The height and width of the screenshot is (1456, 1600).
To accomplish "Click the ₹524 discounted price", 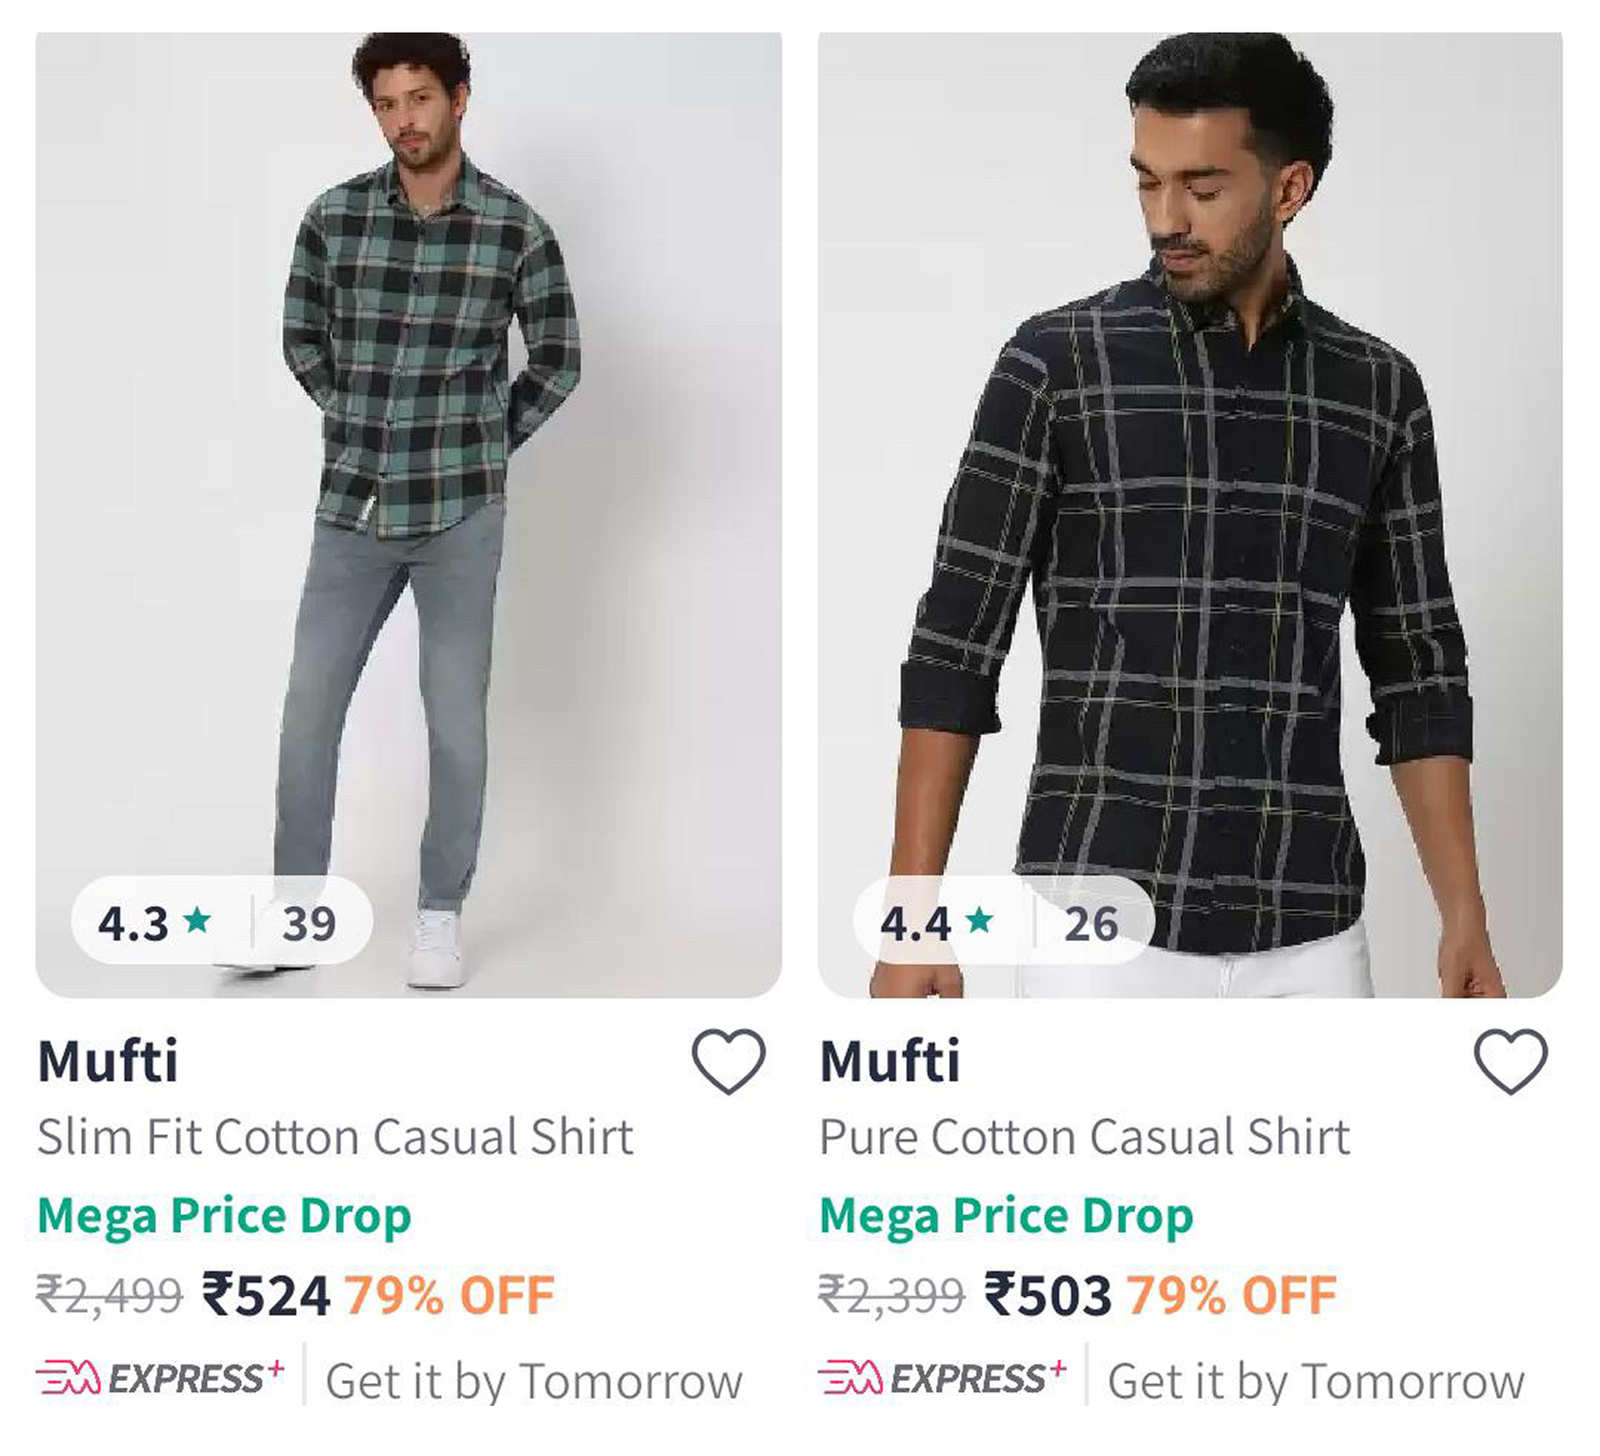I will click(x=266, y=1296).
